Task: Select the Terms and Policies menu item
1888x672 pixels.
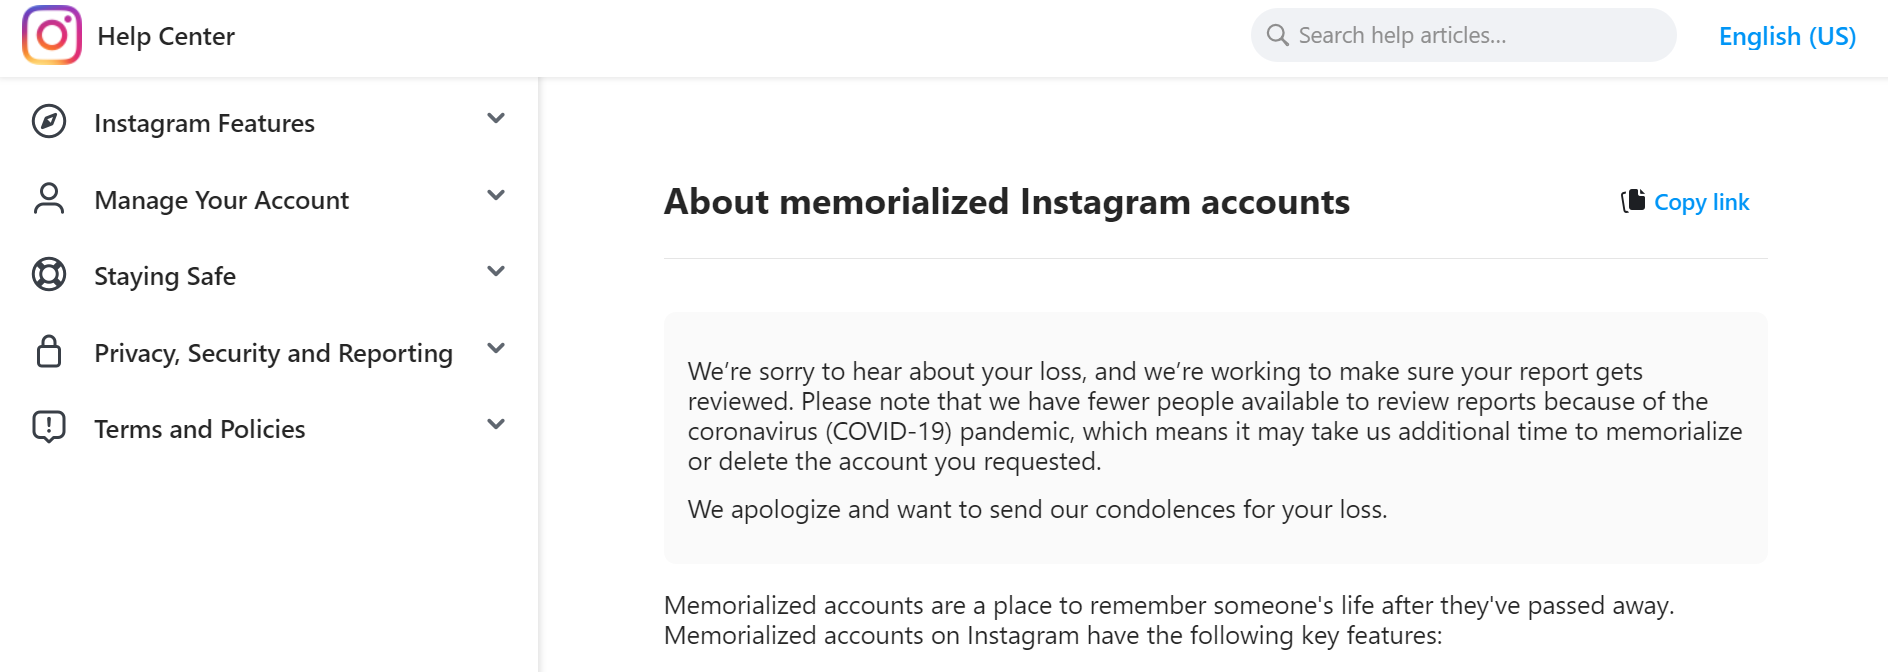Action: pyautogui.click(x=269, y=428)
